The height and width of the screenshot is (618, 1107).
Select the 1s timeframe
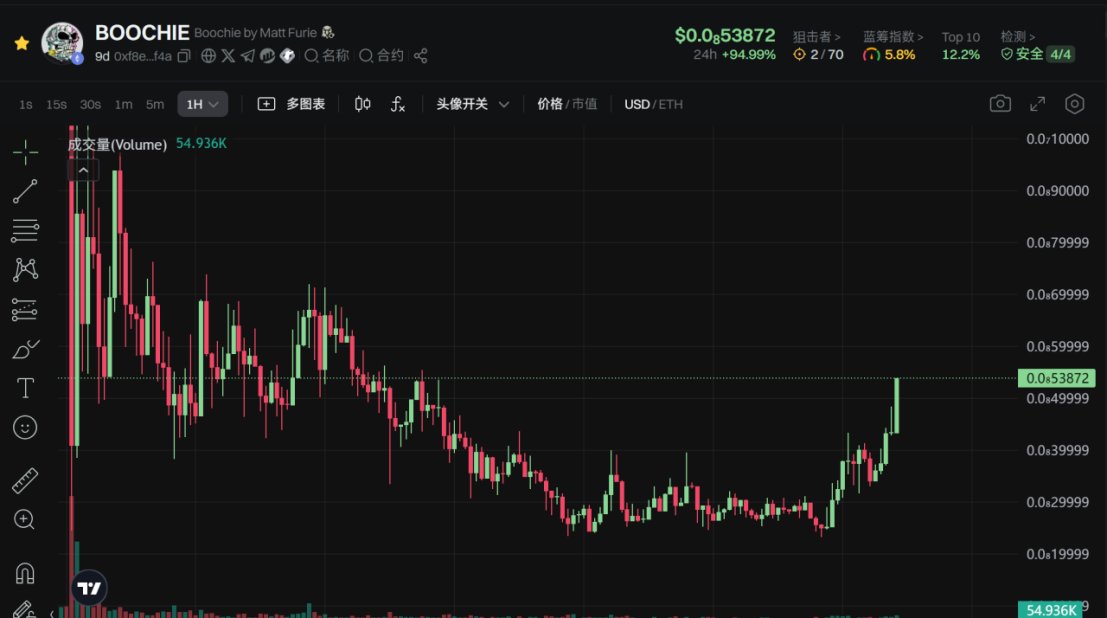(x=25, y=105)
